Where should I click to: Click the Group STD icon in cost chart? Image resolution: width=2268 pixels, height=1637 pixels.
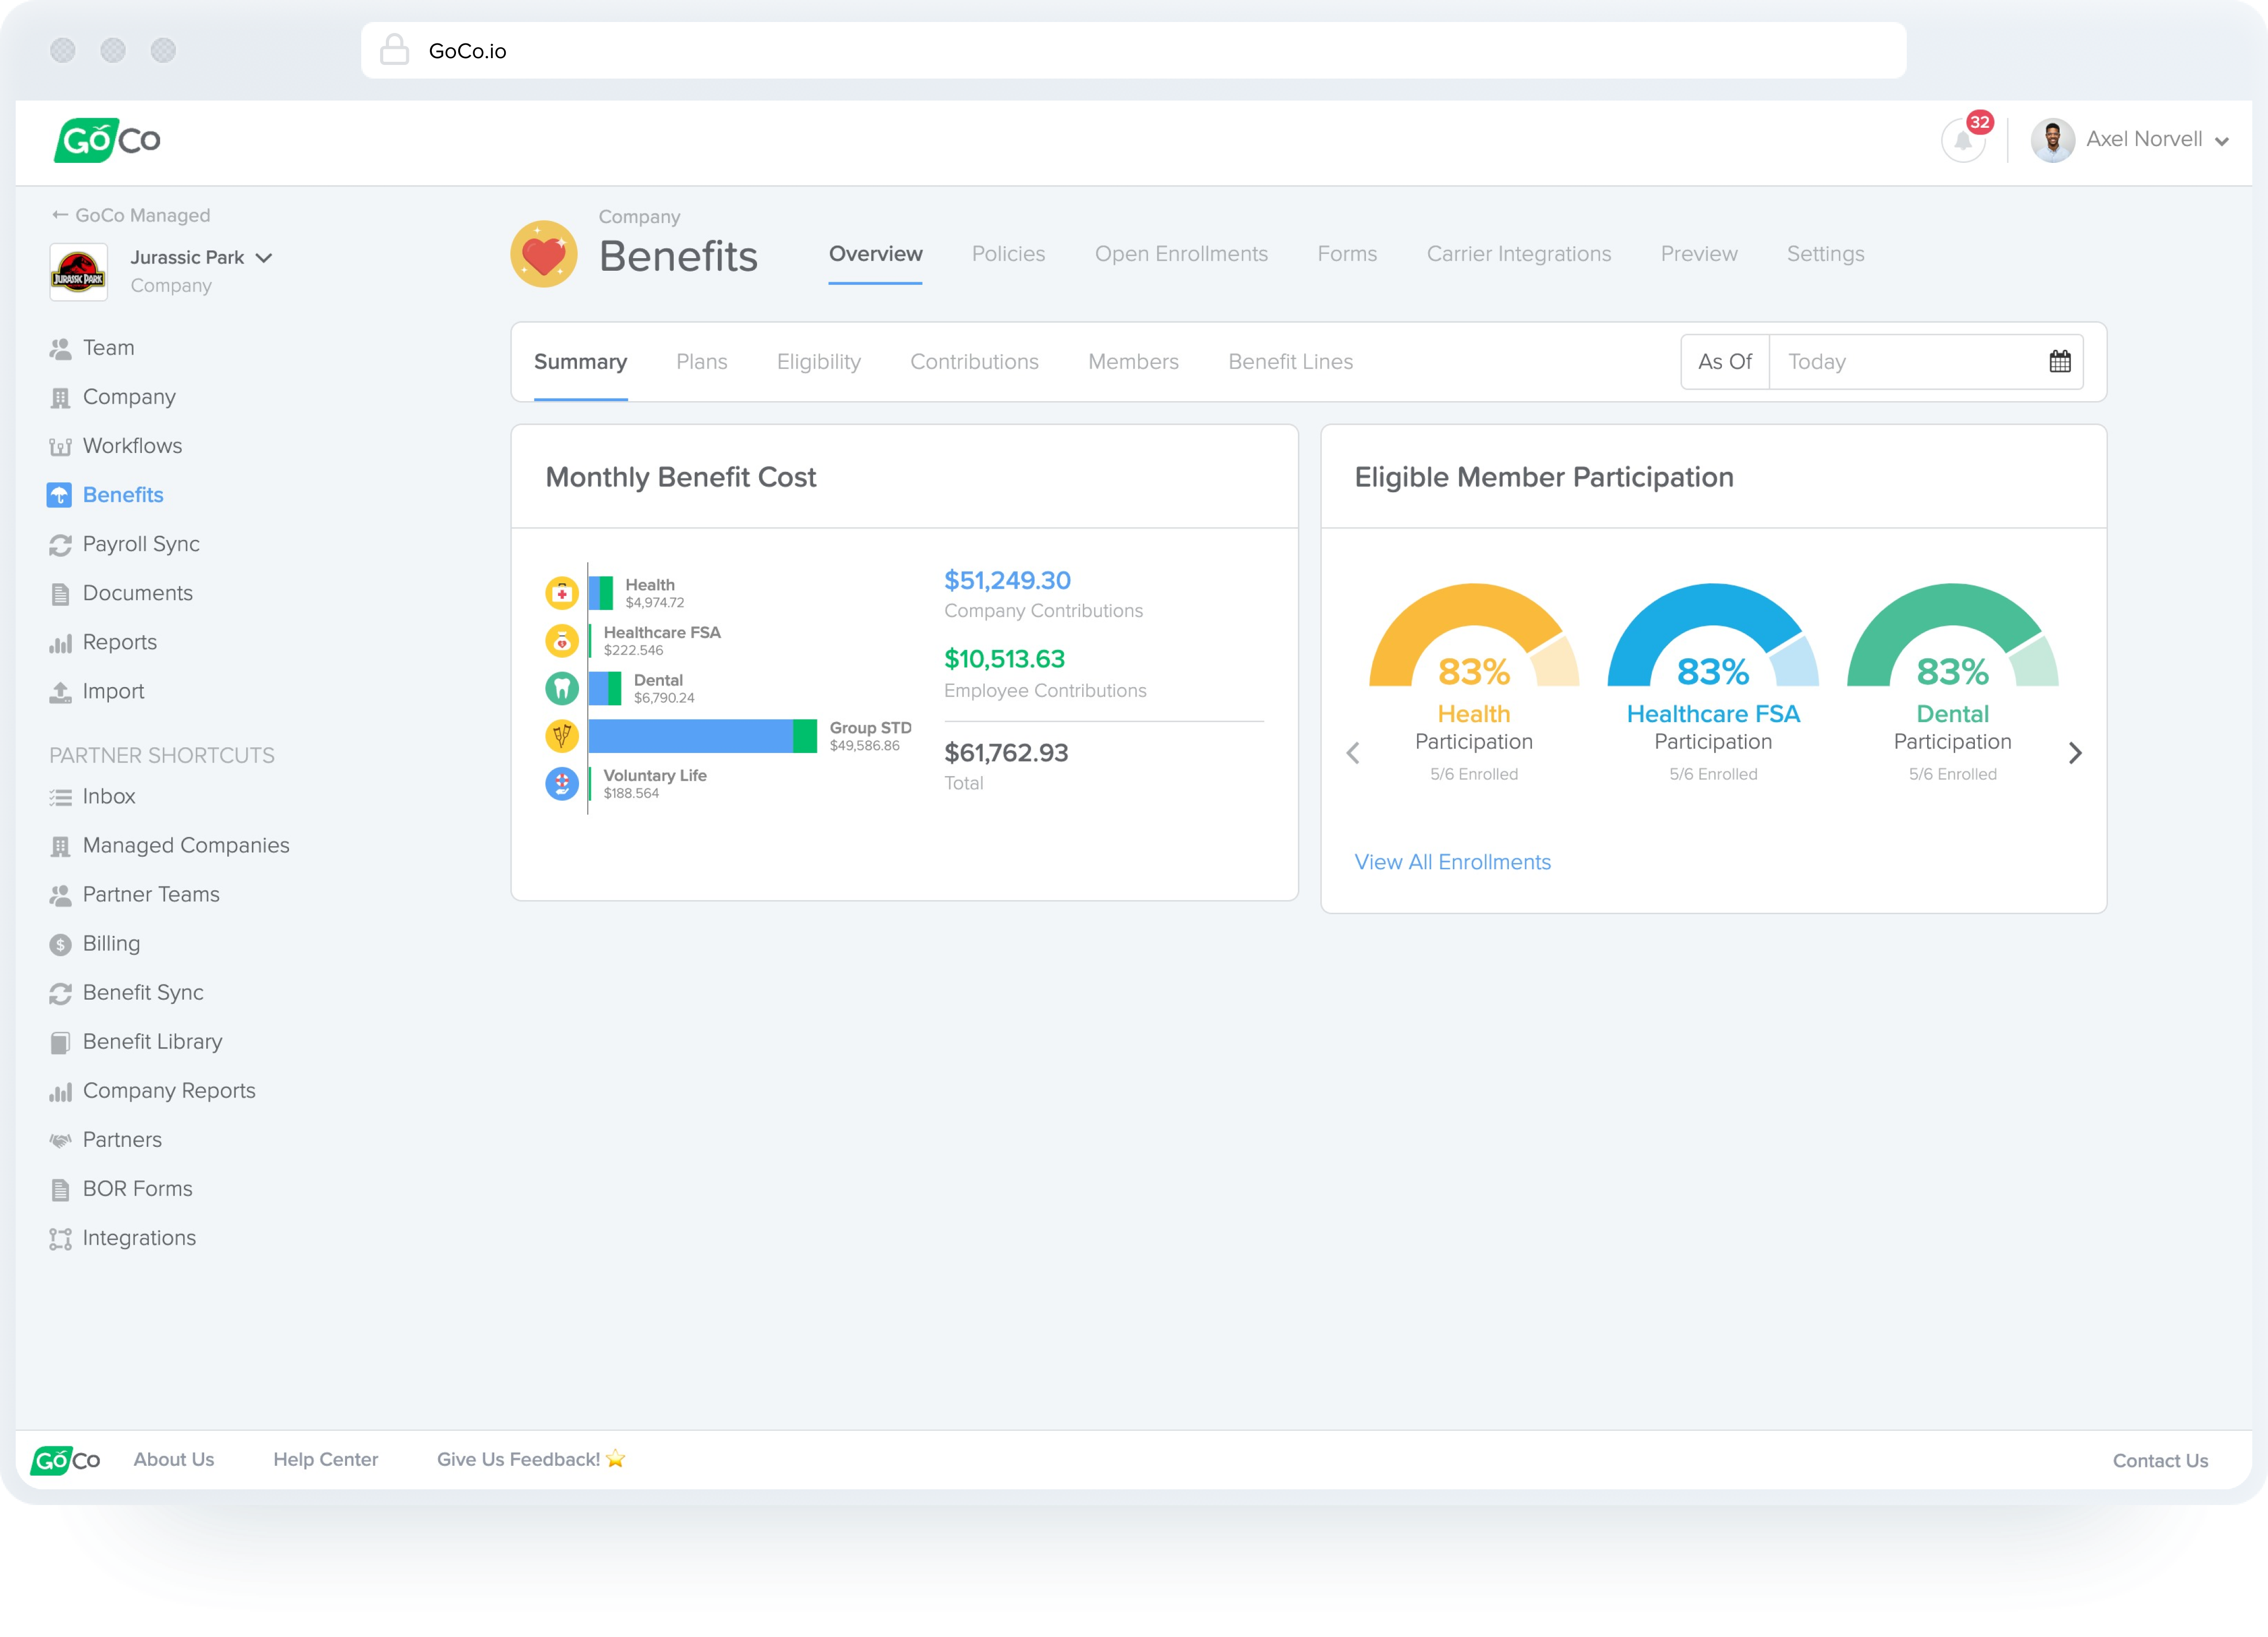(x=562, y=736)
